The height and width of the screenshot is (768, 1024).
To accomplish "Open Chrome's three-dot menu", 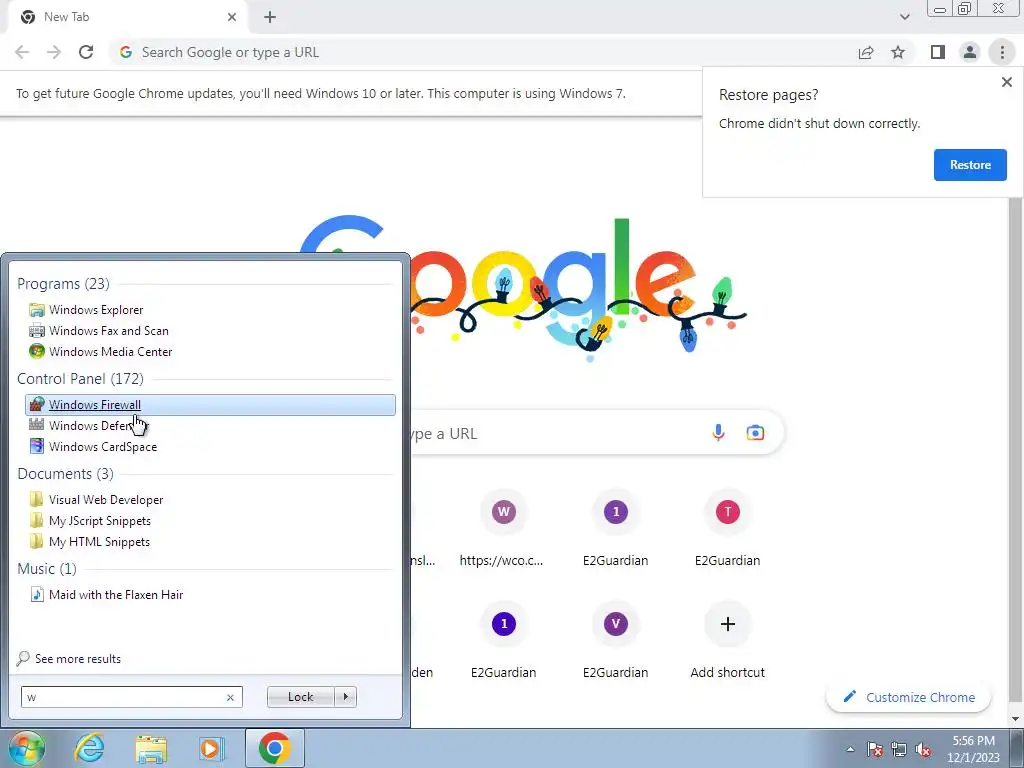I will click(x=1002, y=52).
